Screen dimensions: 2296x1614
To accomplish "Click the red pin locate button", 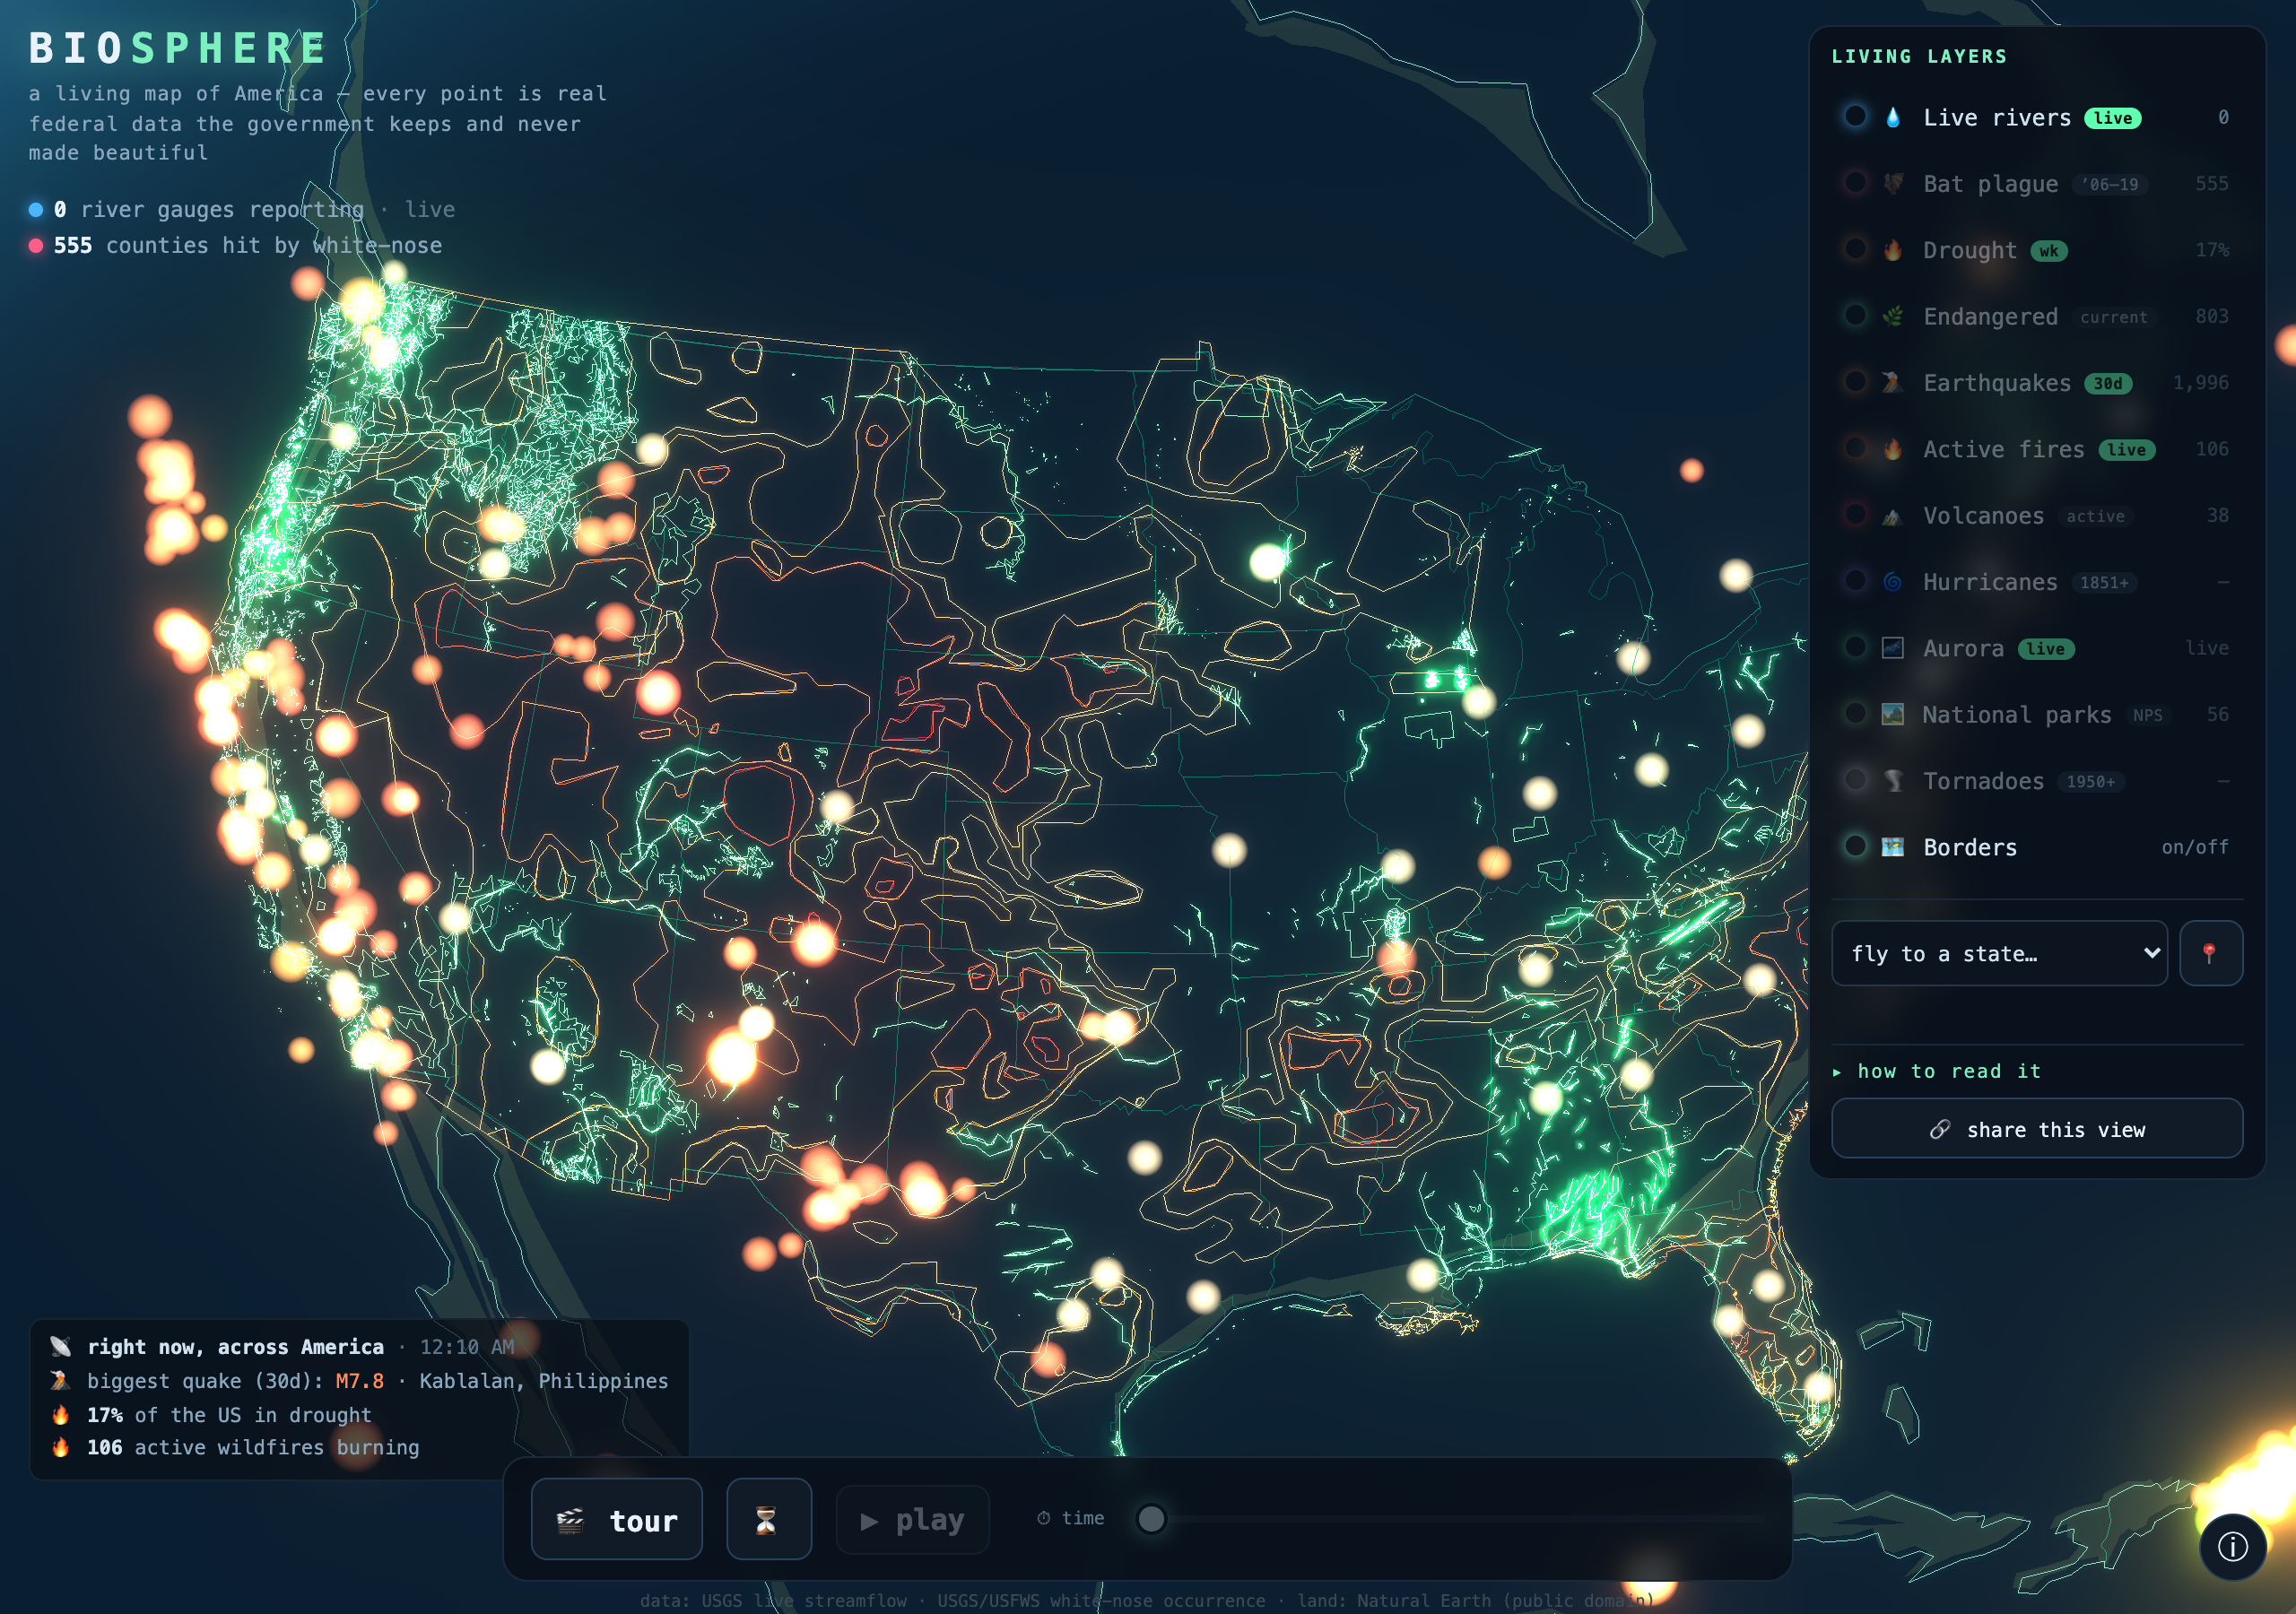I will 2210,953.
